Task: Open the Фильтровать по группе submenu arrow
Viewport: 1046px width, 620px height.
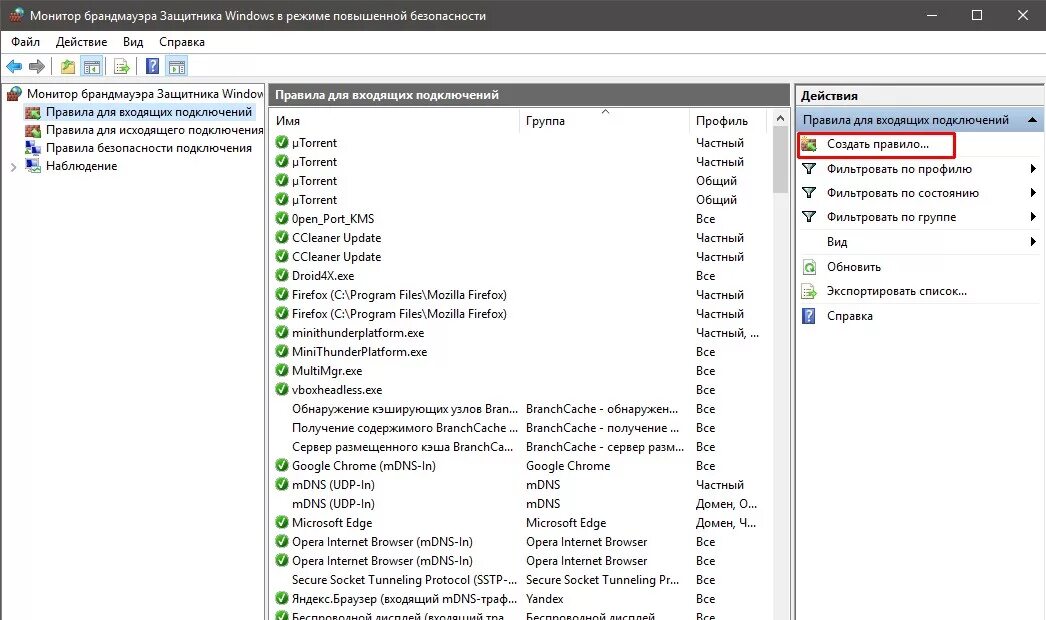Action: [1033, 217]
